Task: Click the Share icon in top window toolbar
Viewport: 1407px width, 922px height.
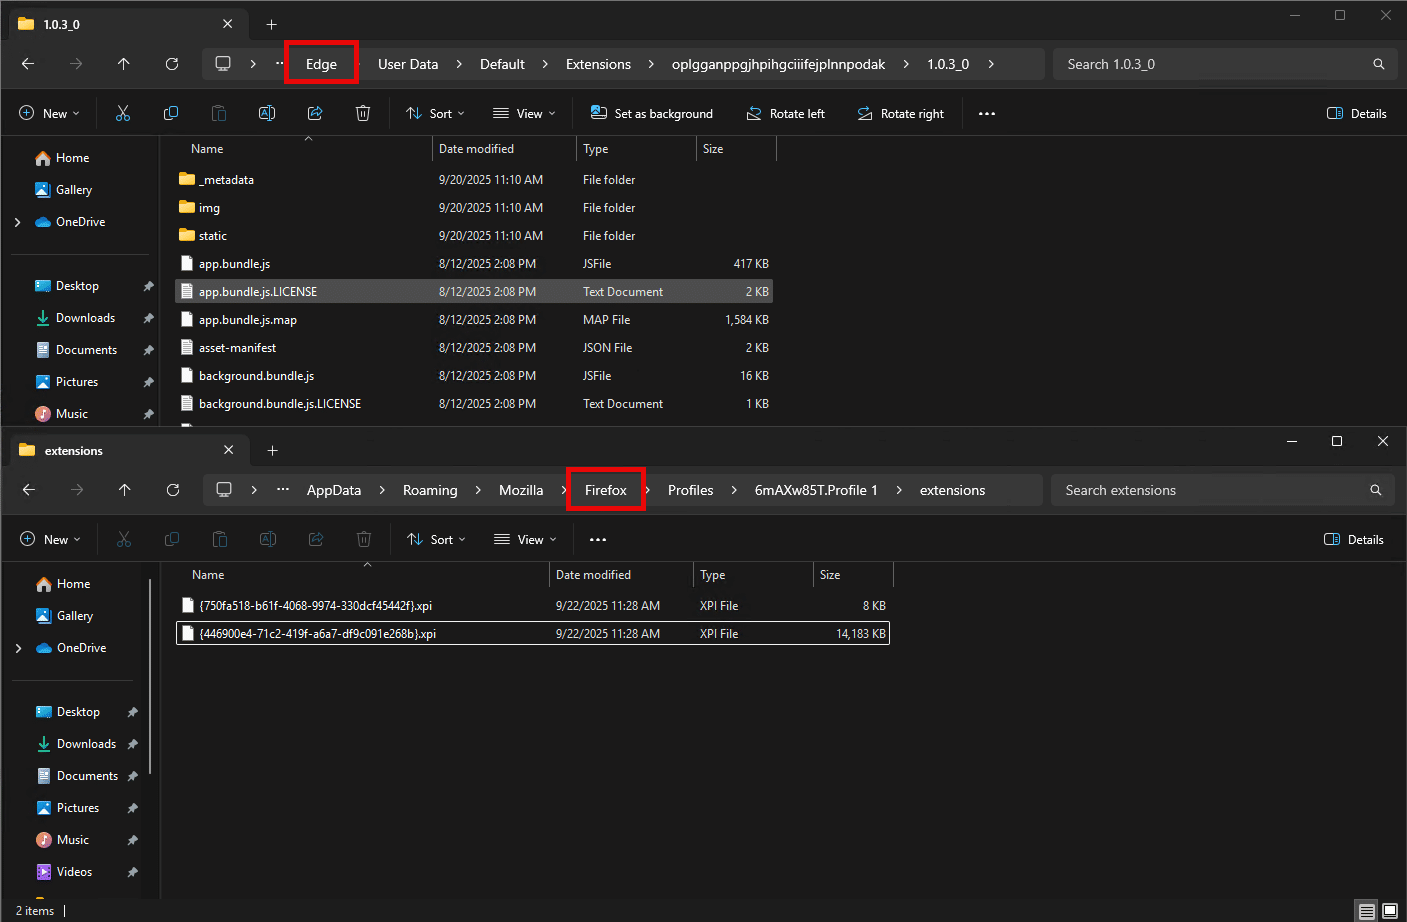Action: [x=315, y=114]
